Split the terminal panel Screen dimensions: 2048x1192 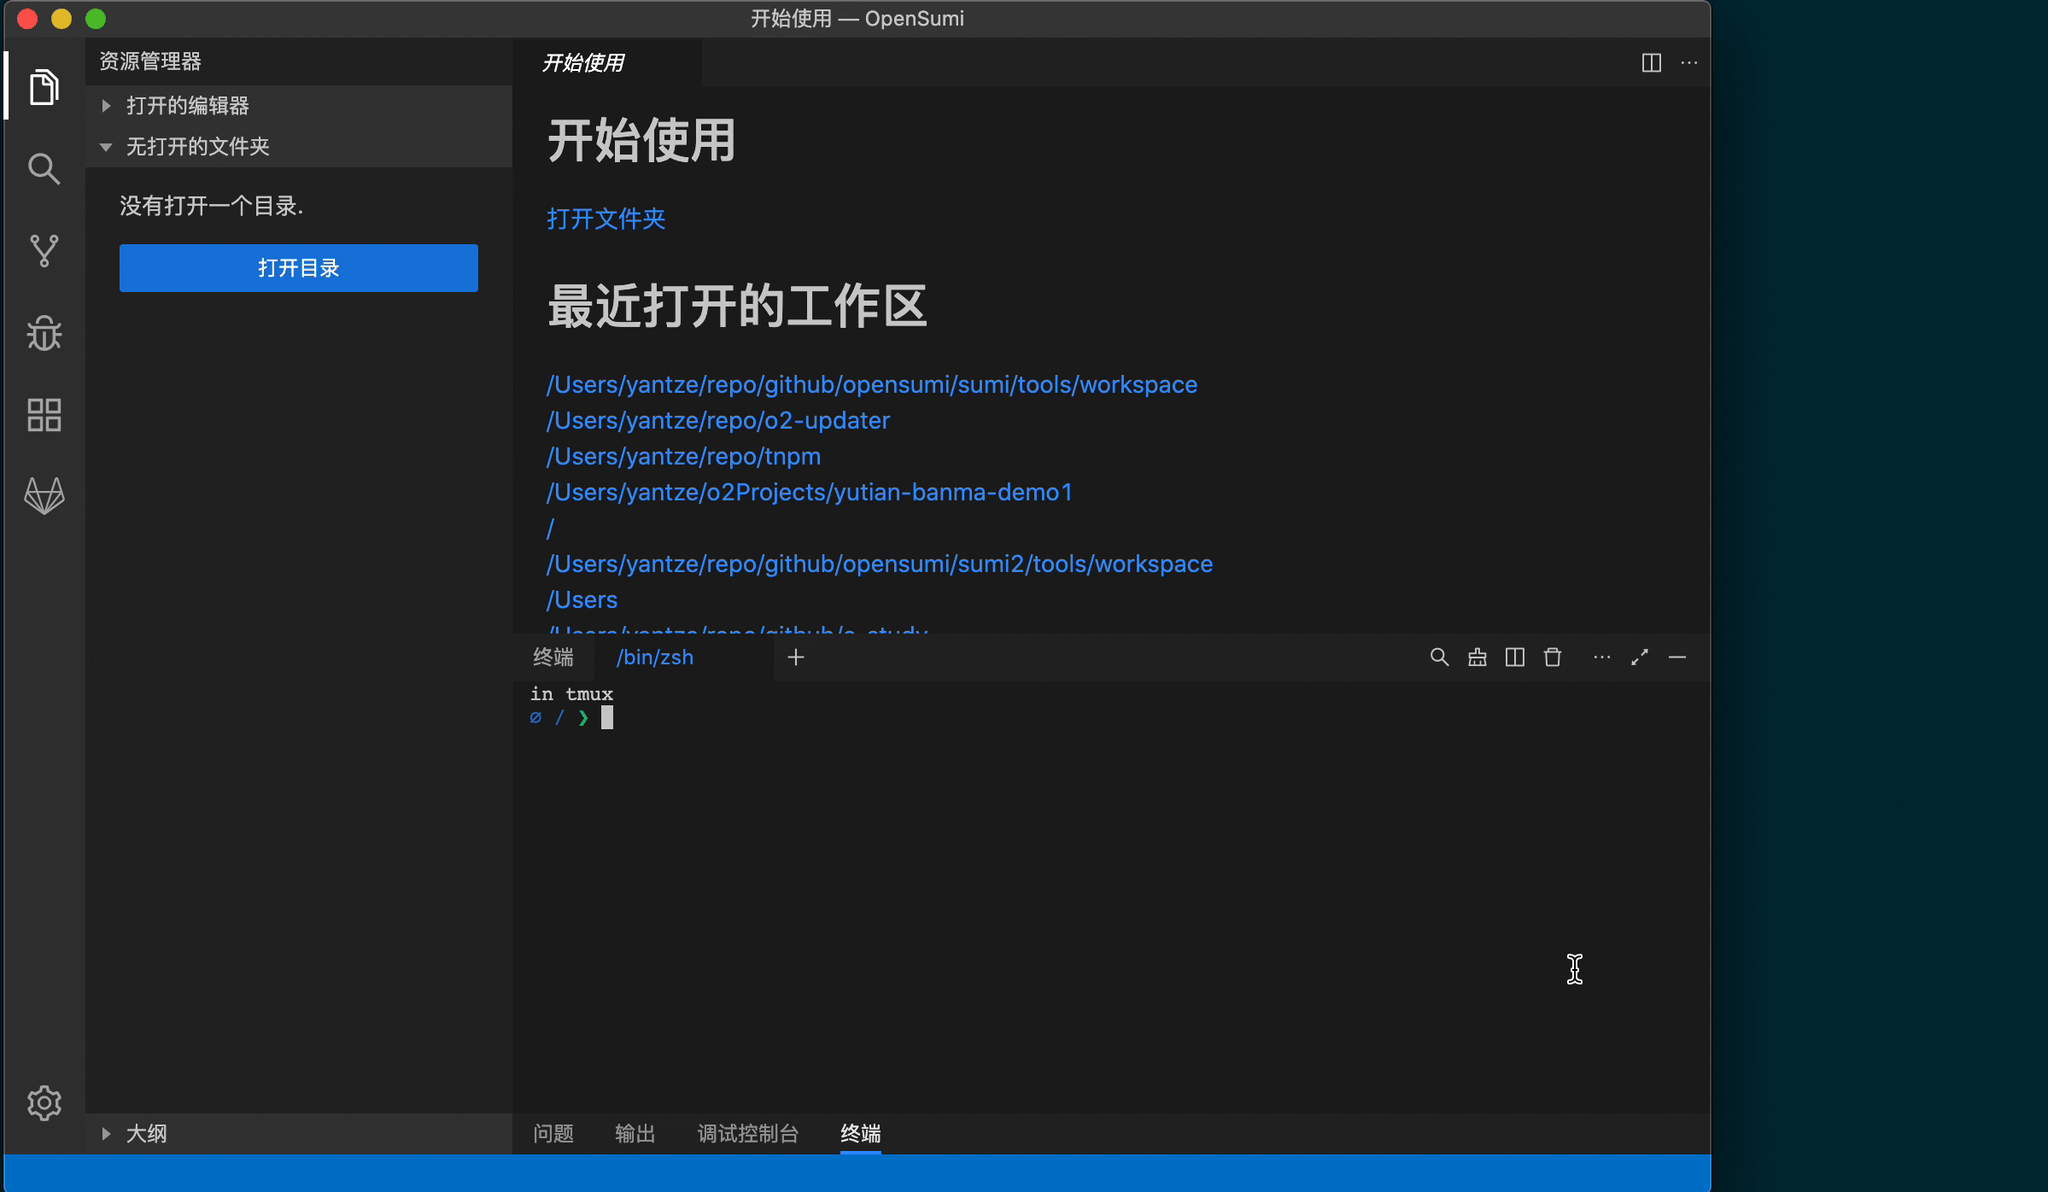click(x=1514, y=657)
